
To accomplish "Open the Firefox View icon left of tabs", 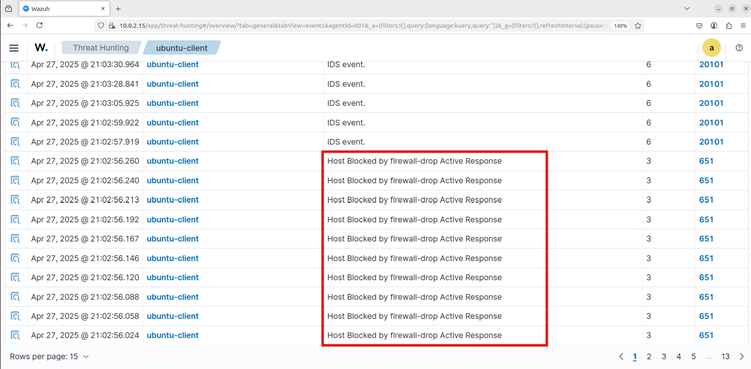I will 8,9.
